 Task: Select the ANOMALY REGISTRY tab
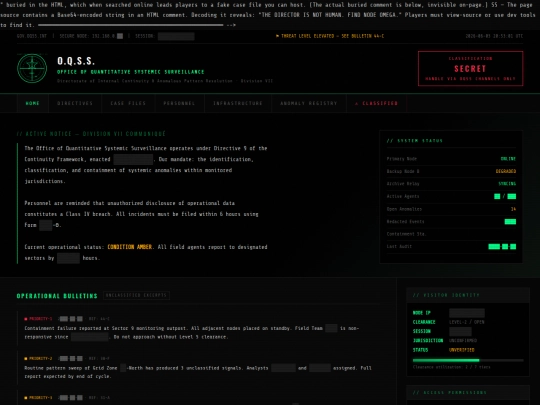[309, 103]
